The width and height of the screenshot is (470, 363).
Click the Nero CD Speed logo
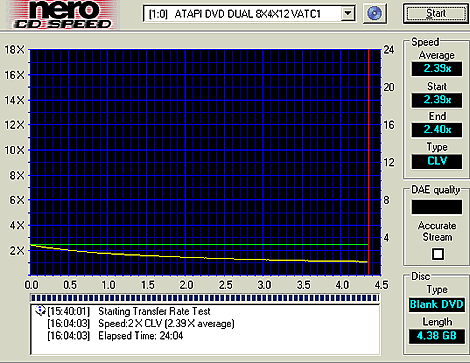click(x=63, y=15)
